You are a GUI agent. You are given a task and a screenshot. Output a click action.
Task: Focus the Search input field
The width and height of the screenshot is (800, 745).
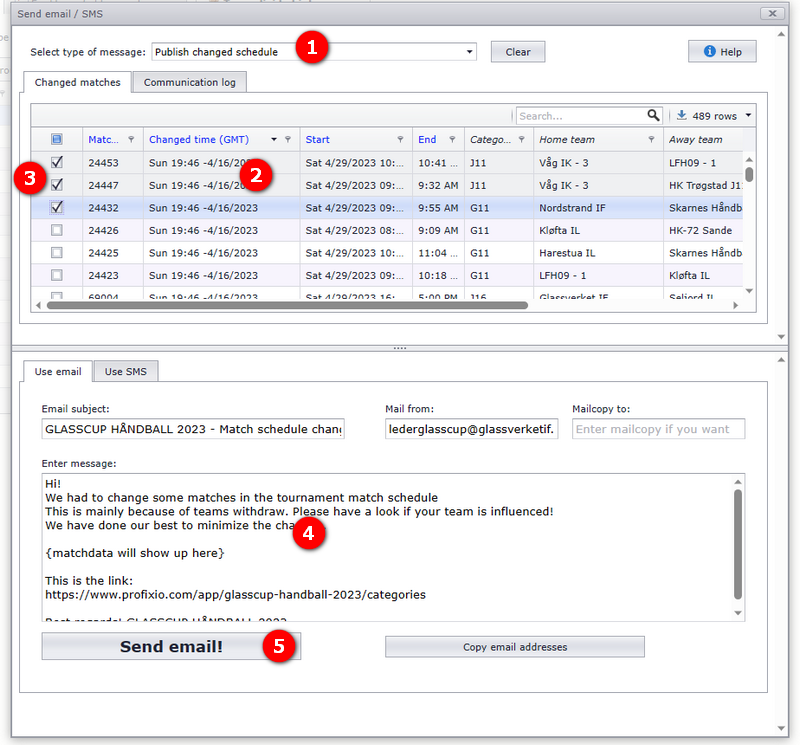[582, 116]
